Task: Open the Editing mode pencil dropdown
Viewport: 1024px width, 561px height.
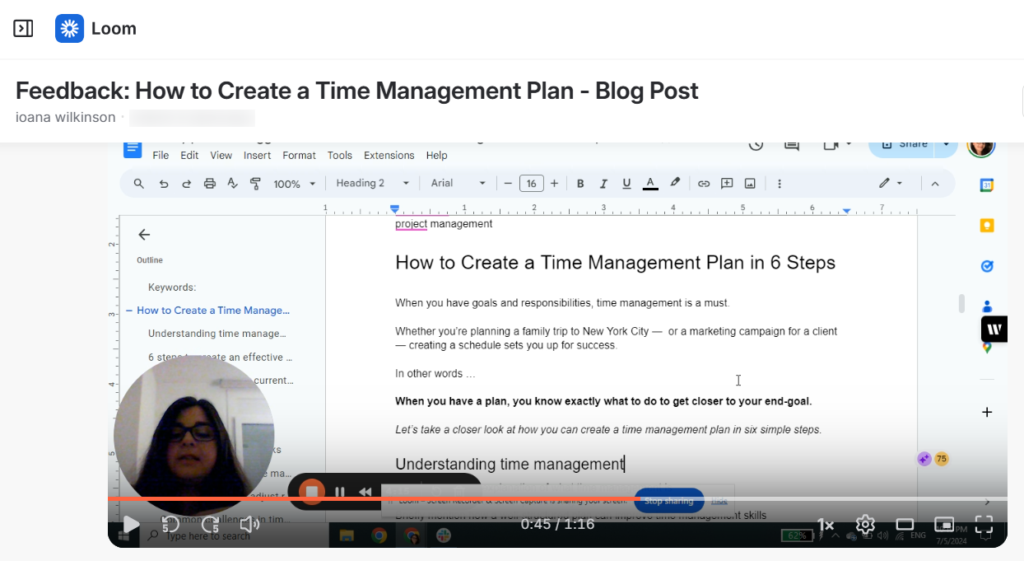Action: pos(890,184)
